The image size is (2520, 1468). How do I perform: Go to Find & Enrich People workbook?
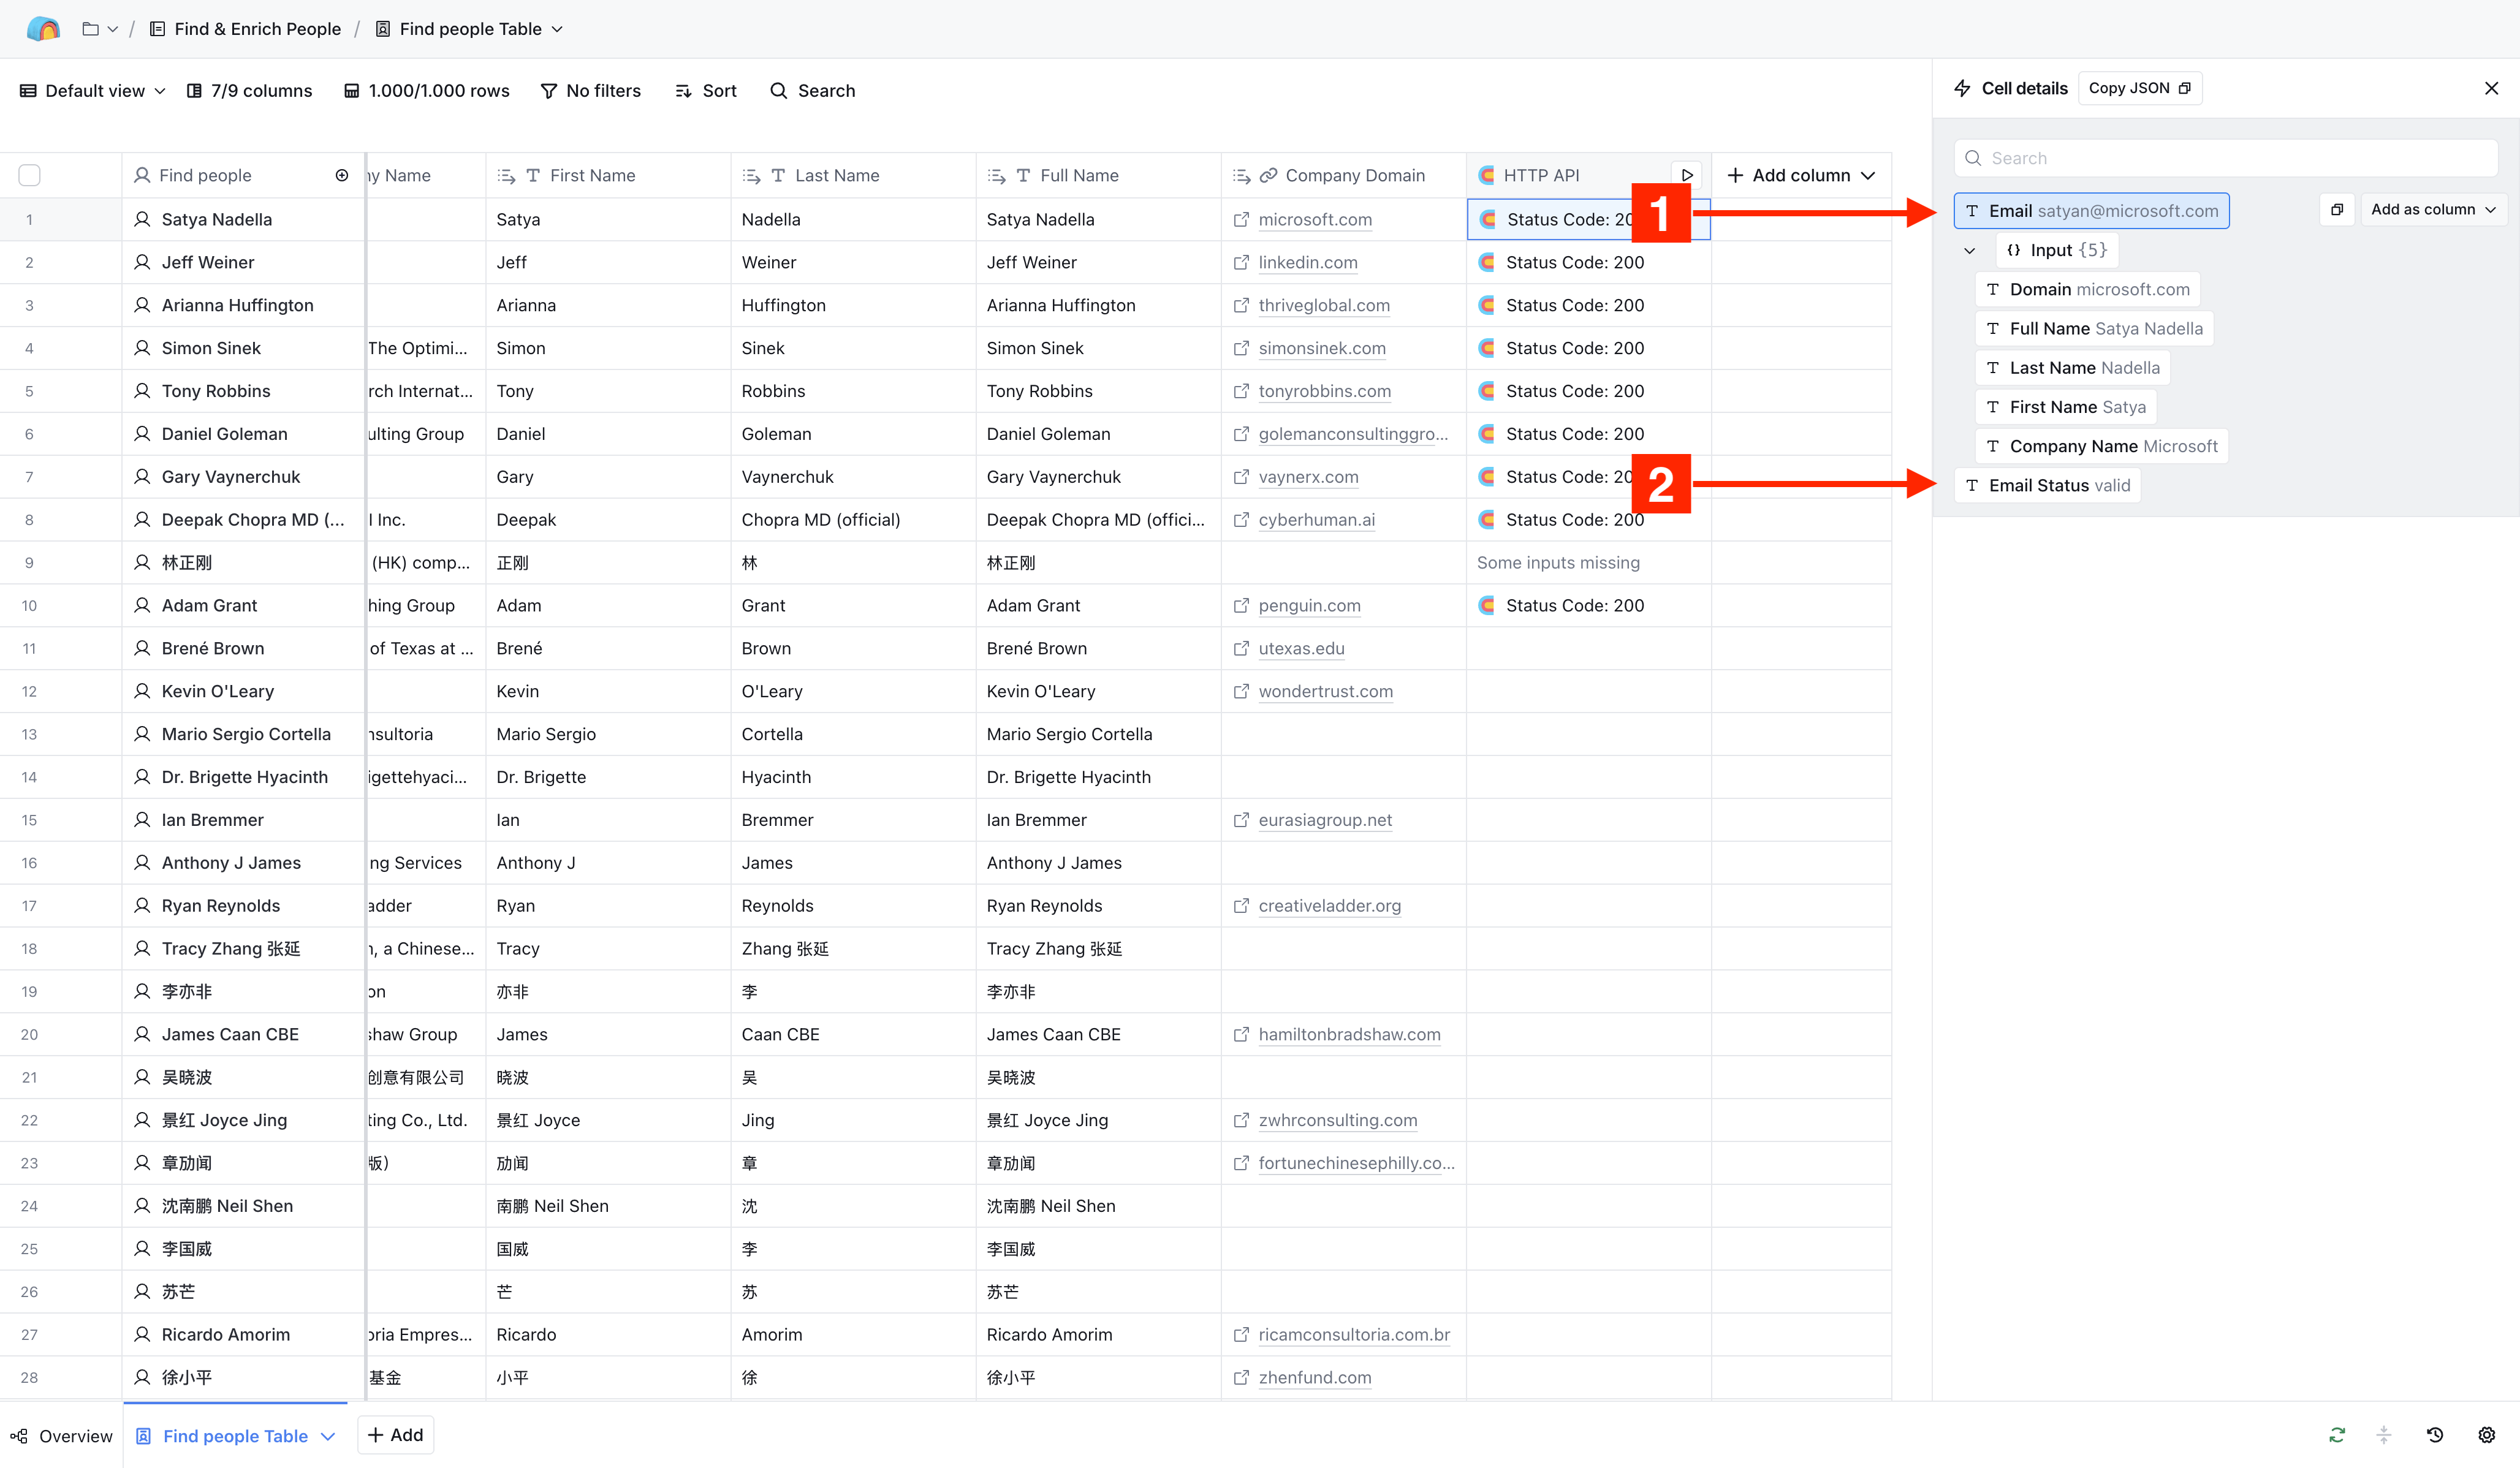245,29
